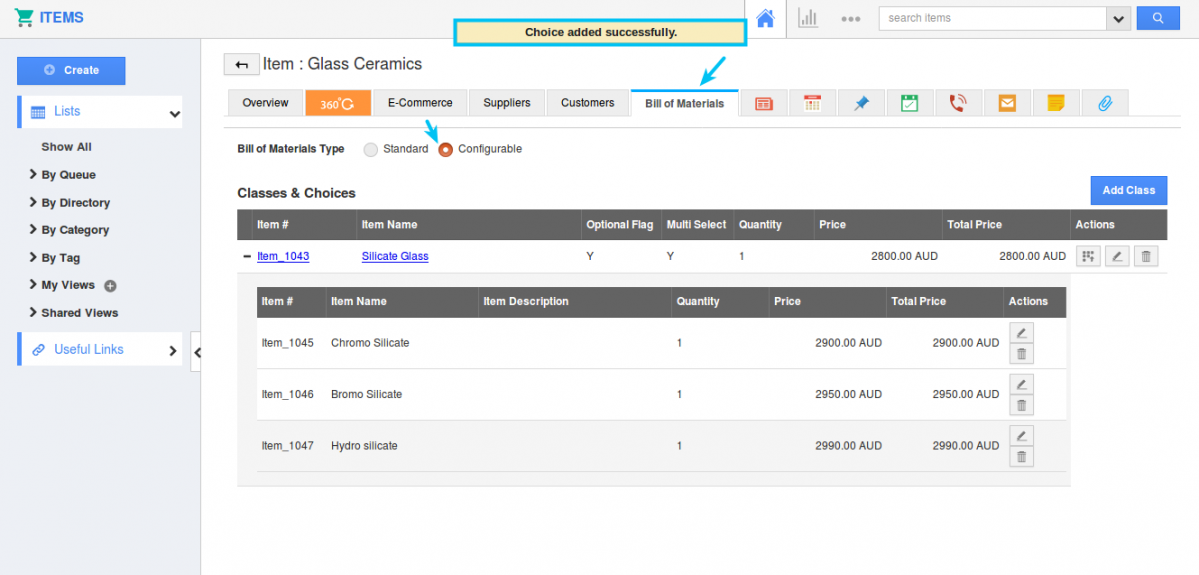Expand the By Category list
Screen dimensions: 1199x575
tap(75, 230)
